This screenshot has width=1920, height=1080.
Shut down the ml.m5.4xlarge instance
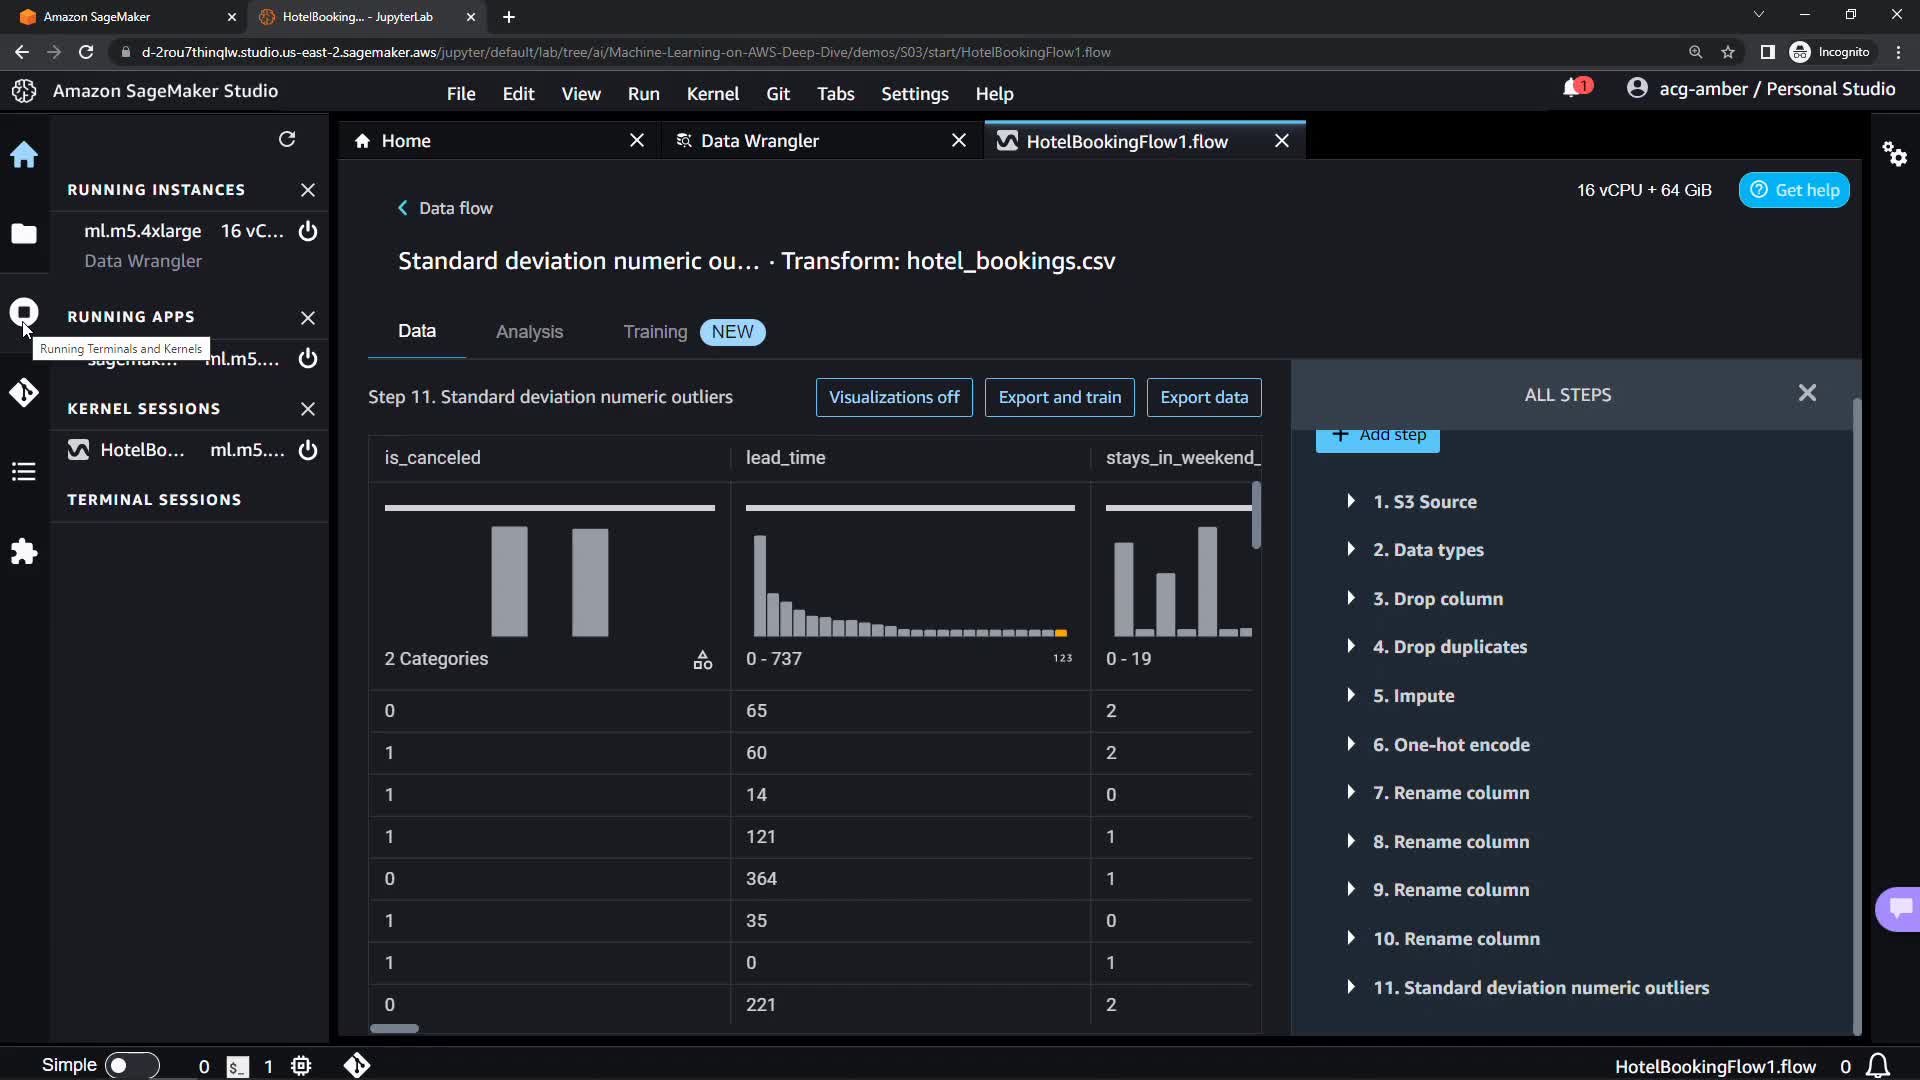click(x=308, y=231)
